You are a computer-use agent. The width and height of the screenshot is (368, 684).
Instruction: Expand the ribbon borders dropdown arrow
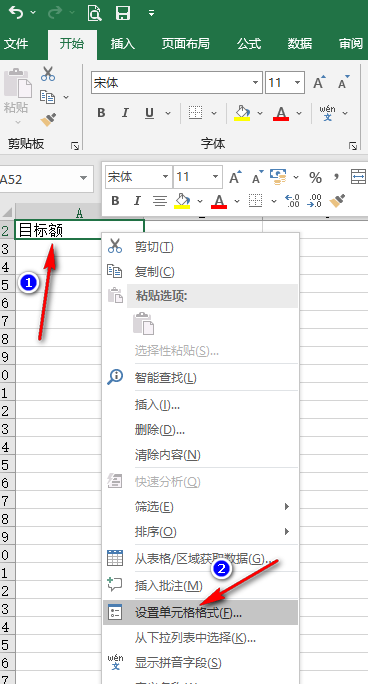click(x=214, y=113)
